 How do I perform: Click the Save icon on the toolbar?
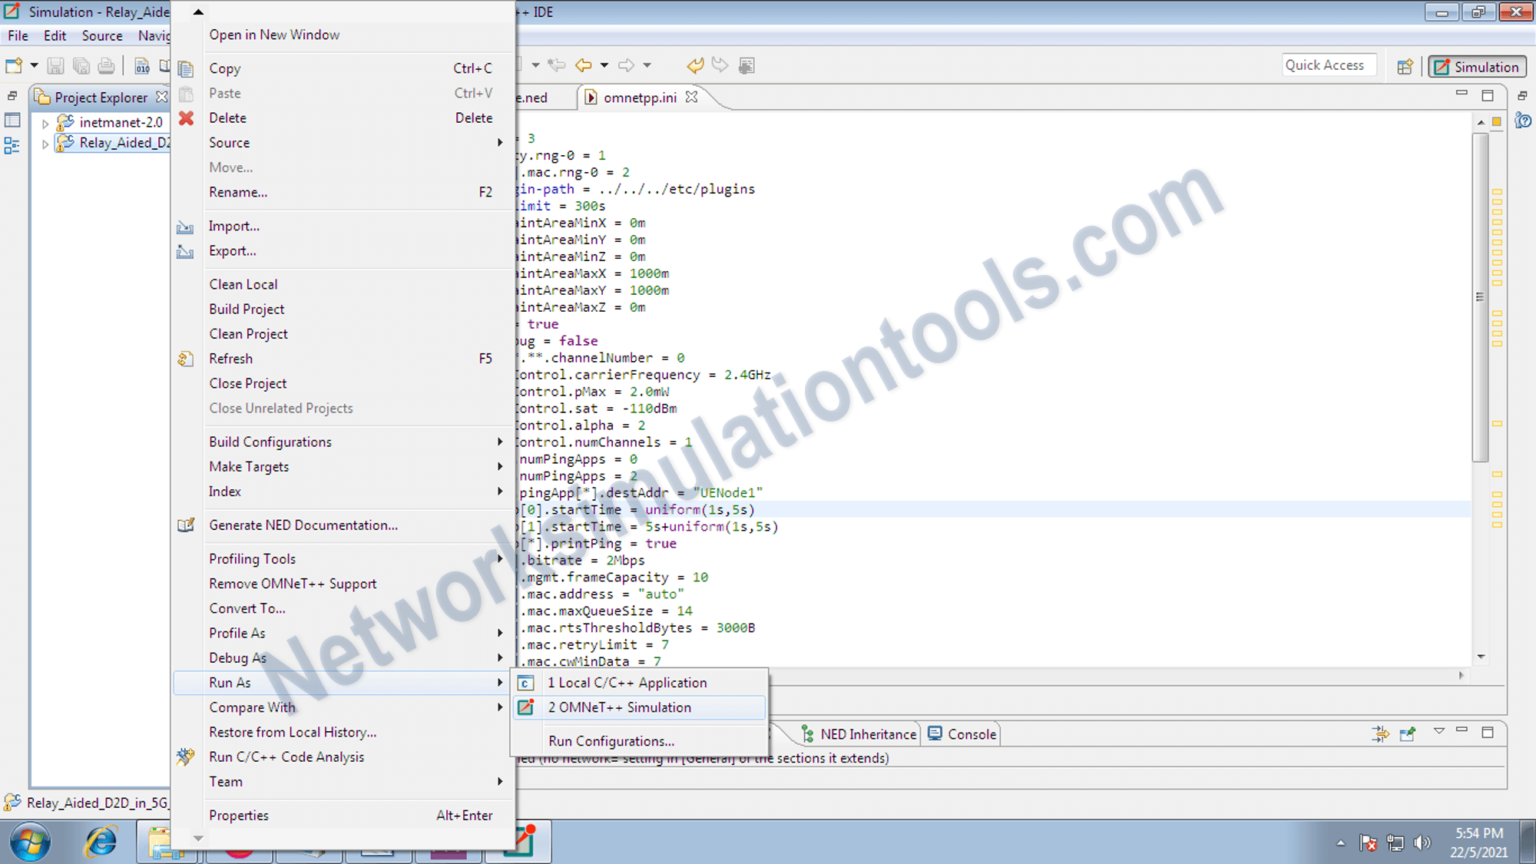click(x=55, y=64)
